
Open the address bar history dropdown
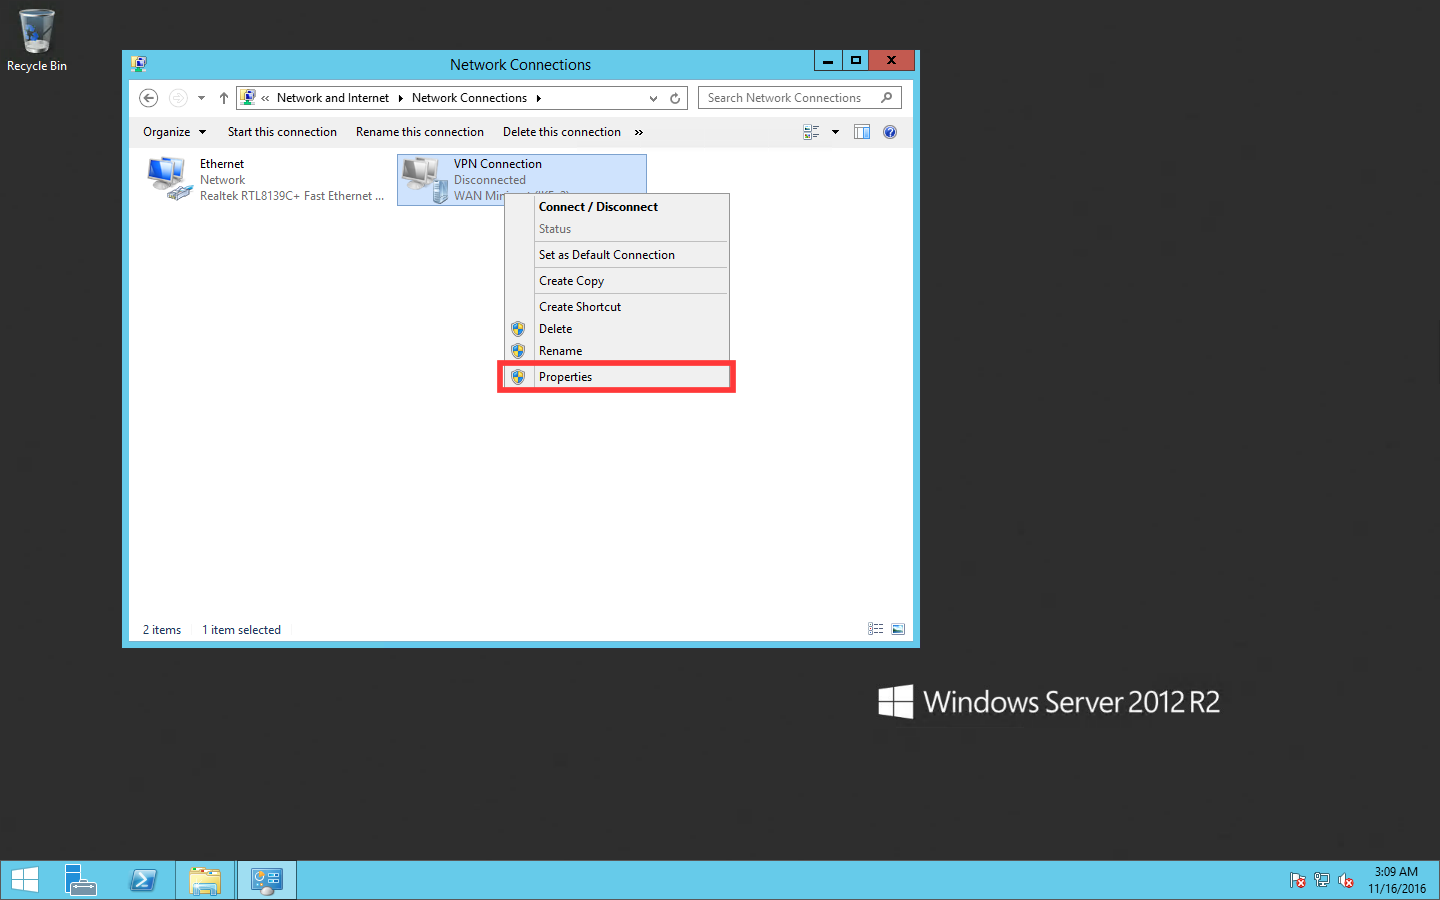(x=653, y=98)
